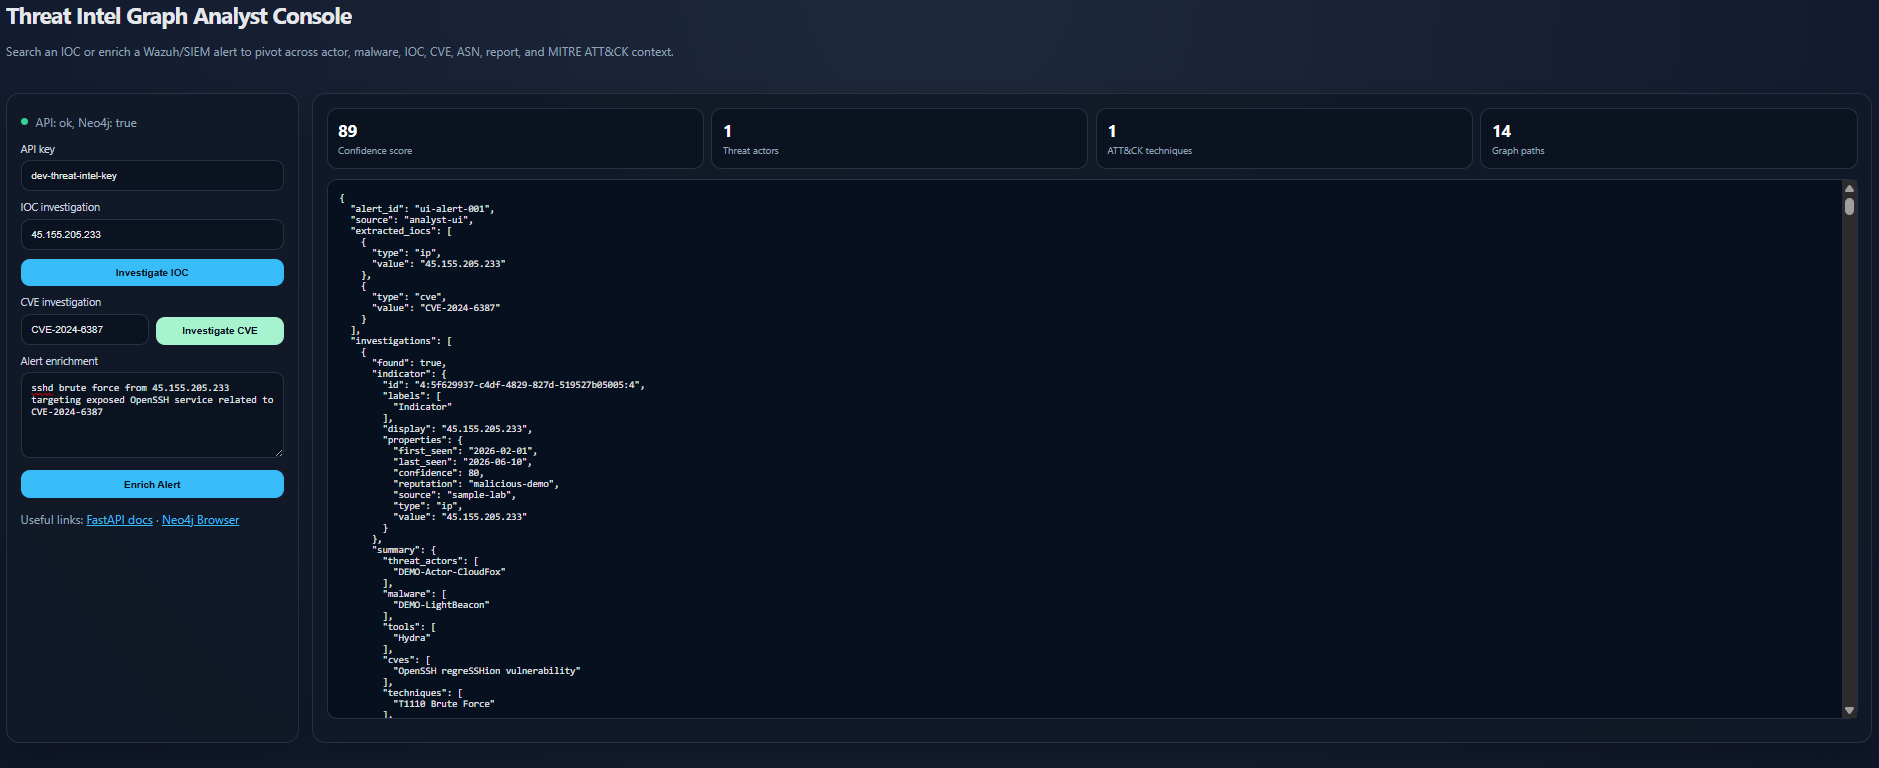Click the "summary" JSON key line
Viewport: 1879px width, 768px height.
click(404, 550)
